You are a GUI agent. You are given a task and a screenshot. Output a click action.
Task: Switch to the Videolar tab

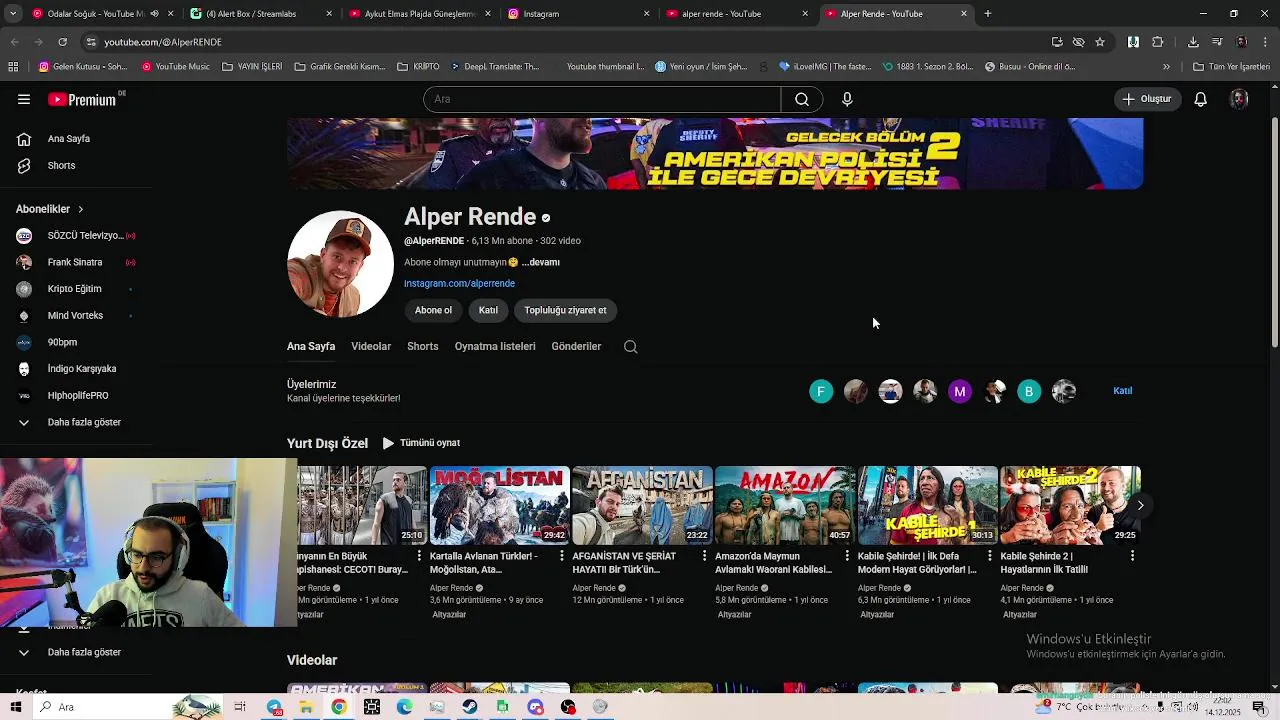click(371, 346)
